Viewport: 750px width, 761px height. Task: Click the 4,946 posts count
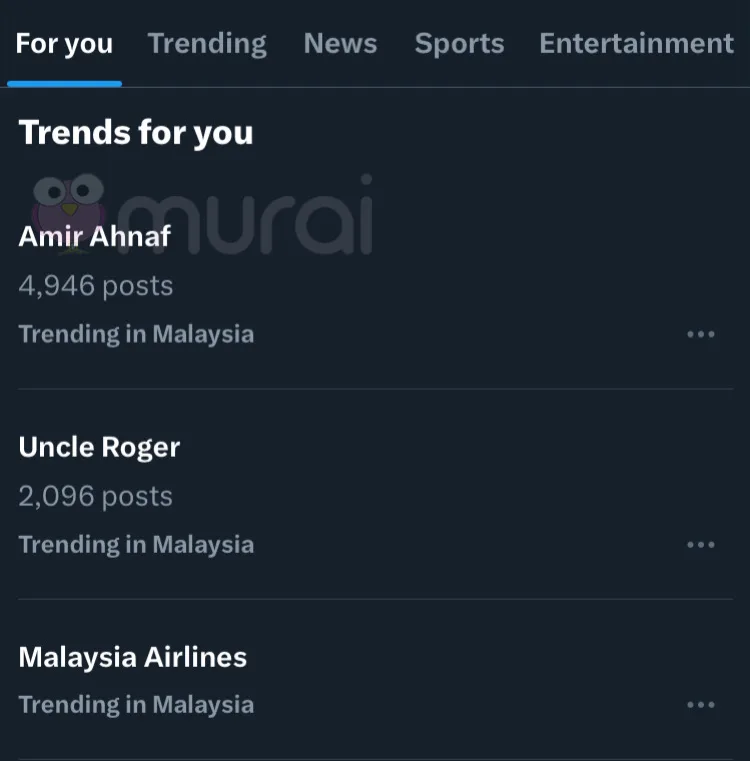(96, 286)
